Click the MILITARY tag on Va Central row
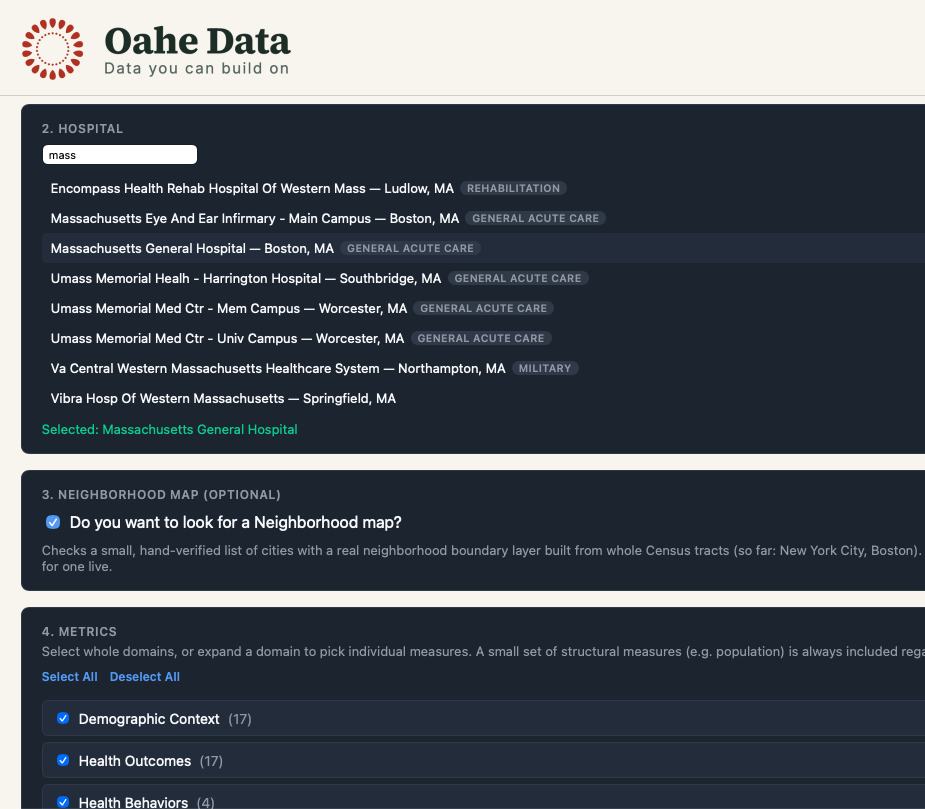The height and width of the screenshot is (809, 925). coord(545,368)
